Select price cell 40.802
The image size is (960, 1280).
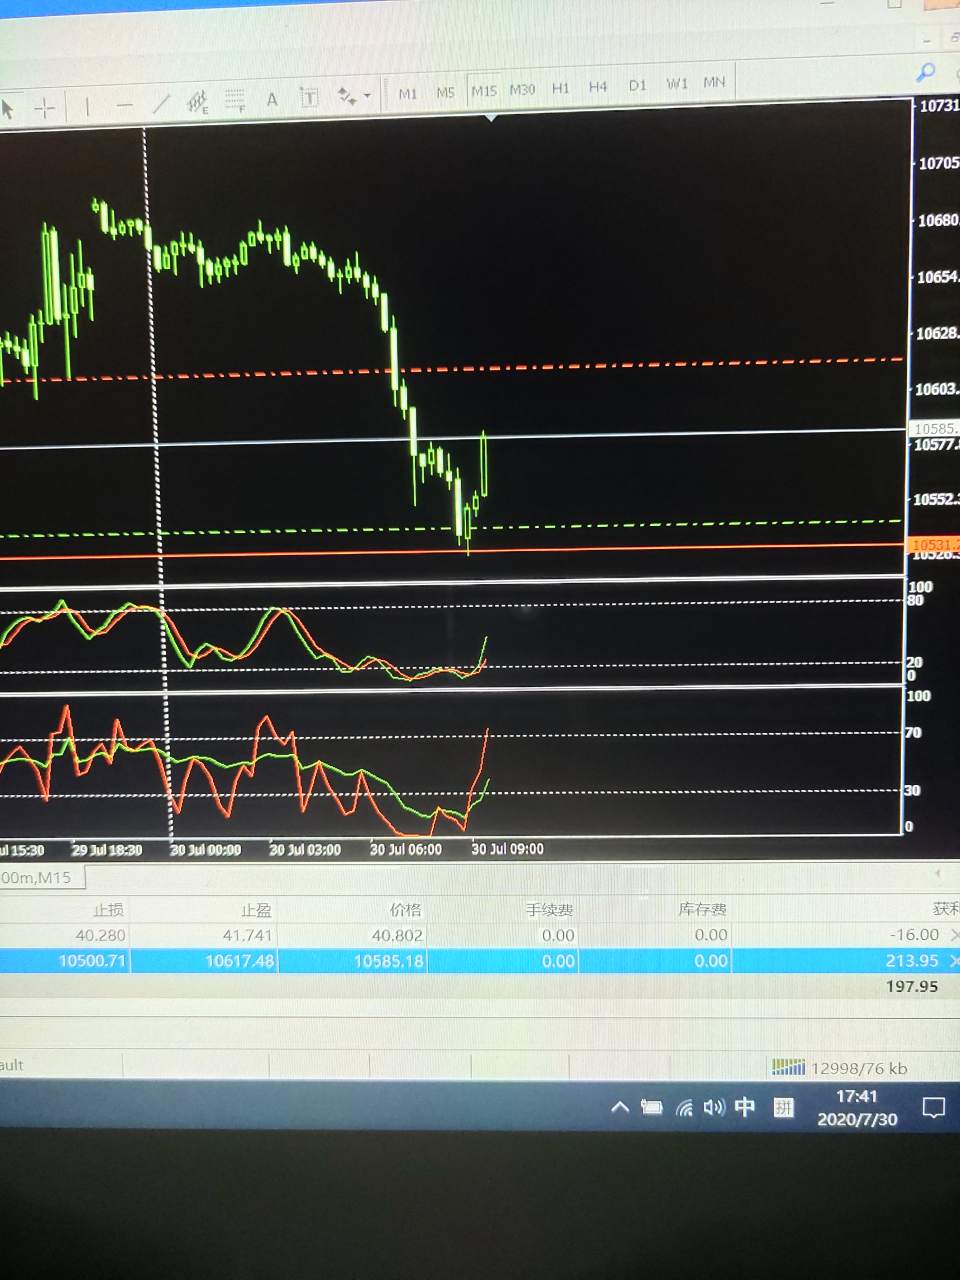(x=397, y=935)
